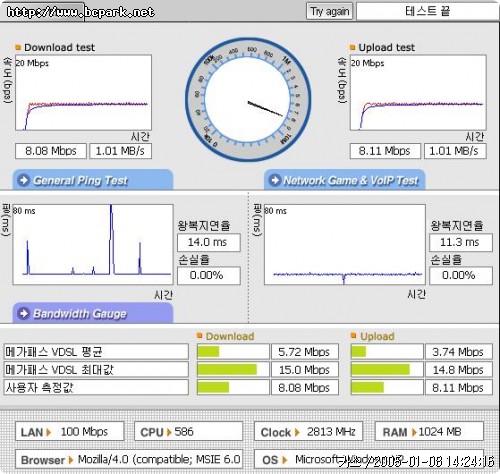Screen dimensions: 500x474
Task: Click the bcpark.net URL link
Action: coord(80,12)
